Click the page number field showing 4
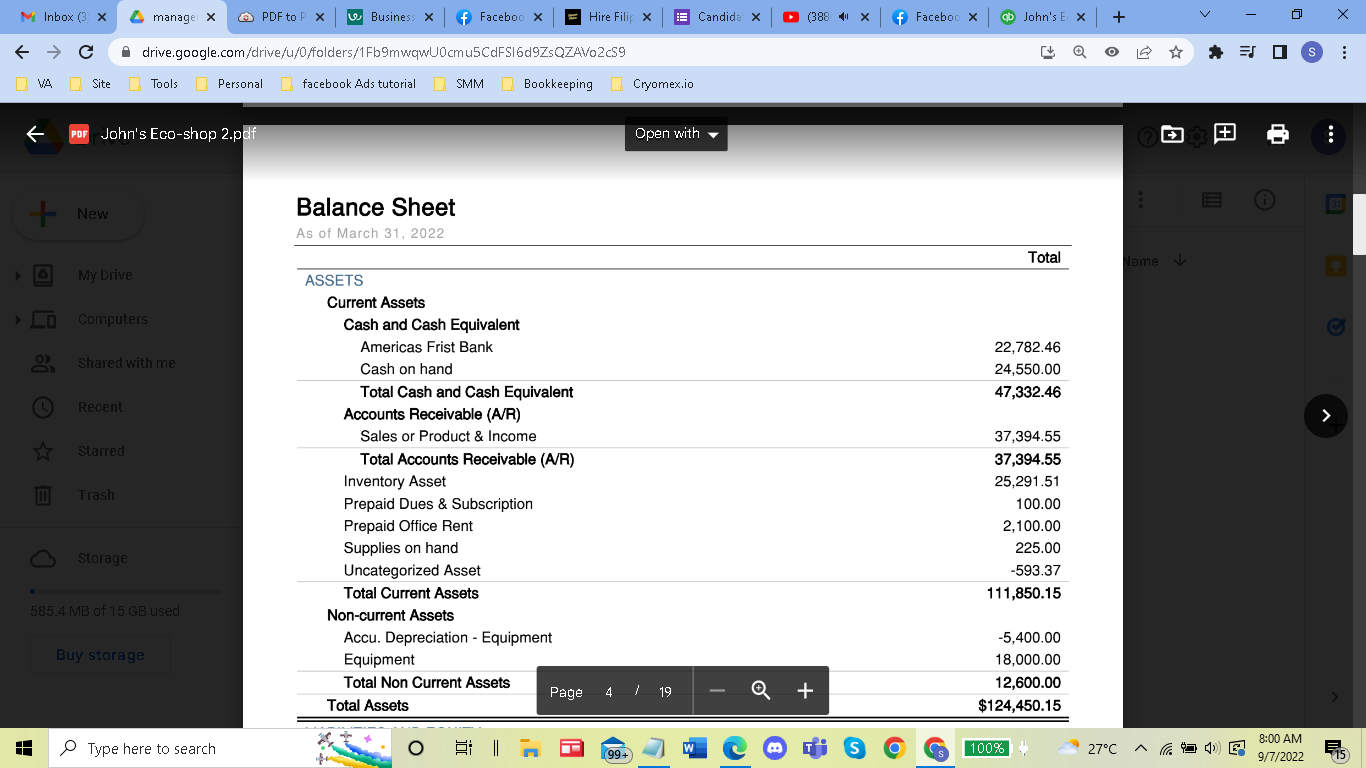The height and width of the screenshot is (768, 1366). point(609,692)
